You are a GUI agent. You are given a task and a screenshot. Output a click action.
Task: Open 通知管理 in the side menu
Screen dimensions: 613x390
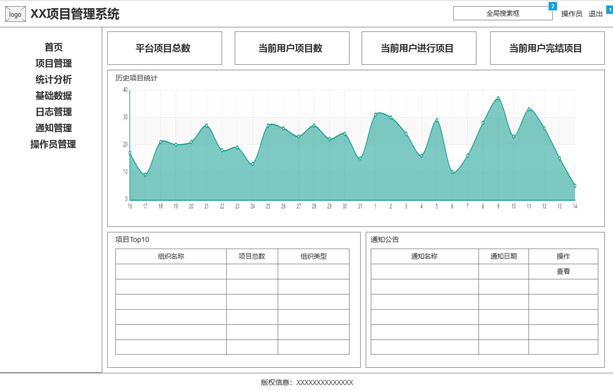pyautogui.click(x=54, y=128)
